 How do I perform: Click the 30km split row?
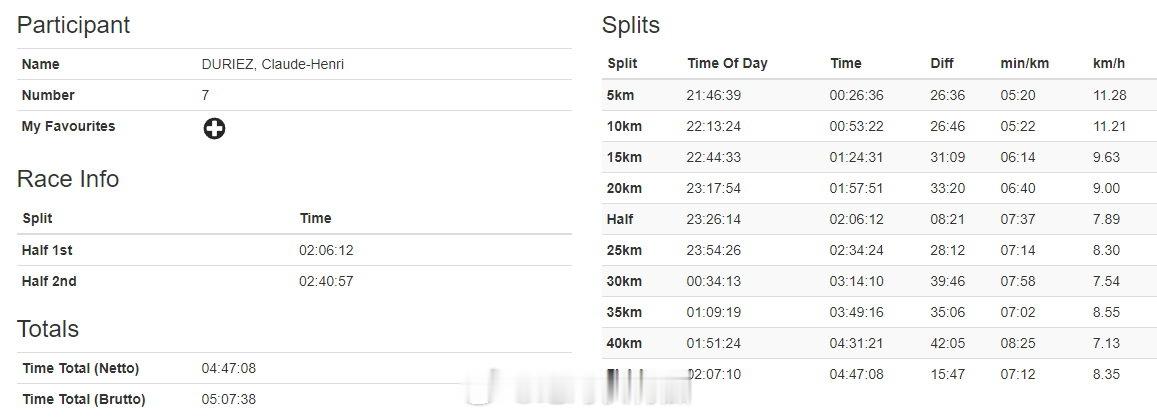(x=879, y=281)
